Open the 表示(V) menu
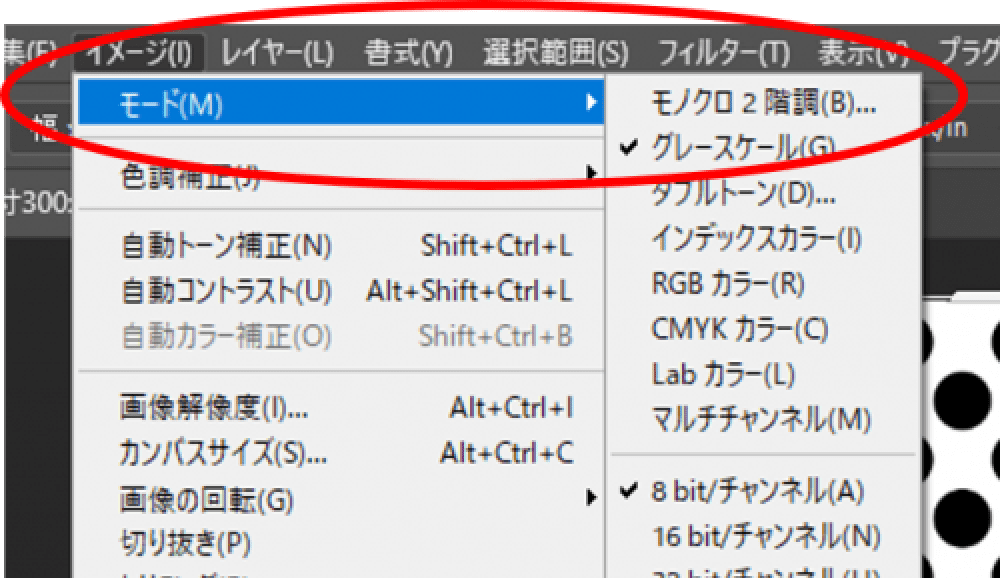The image size is (1000, 578). tap(863, 53)
